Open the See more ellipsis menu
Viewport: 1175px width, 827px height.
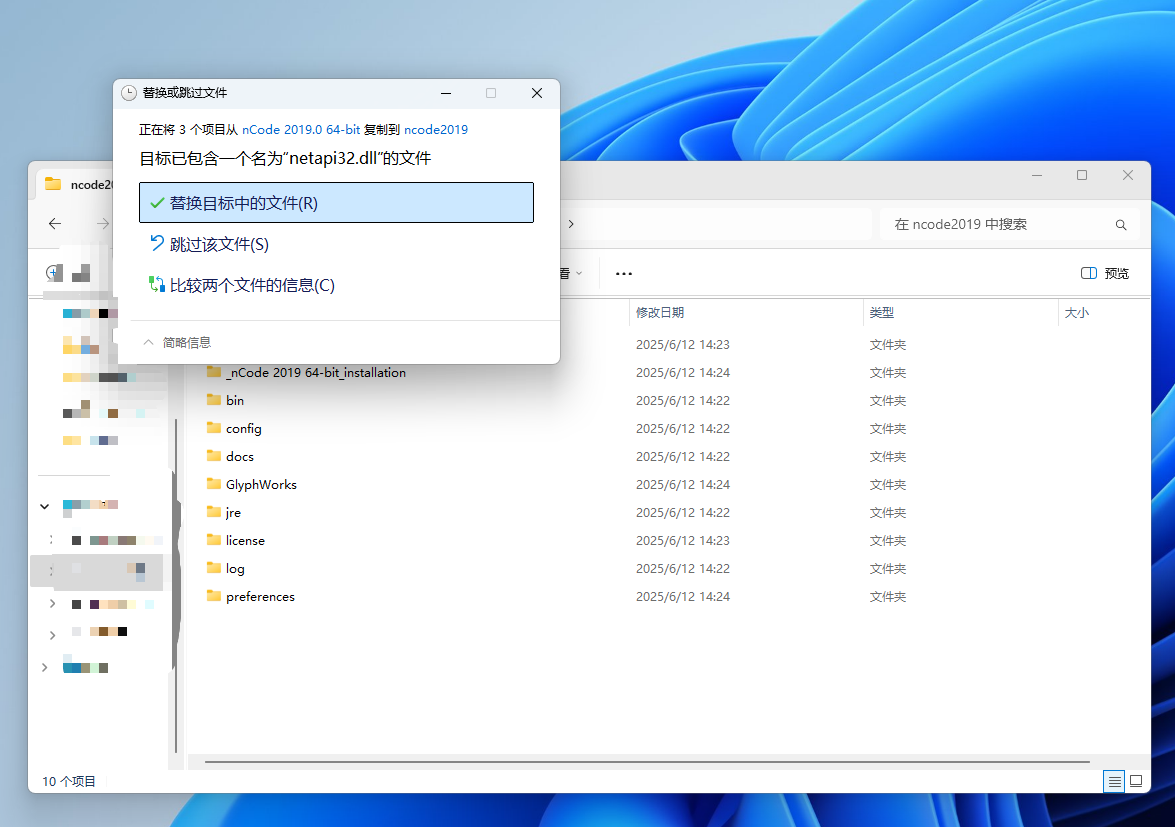(624, 273)
